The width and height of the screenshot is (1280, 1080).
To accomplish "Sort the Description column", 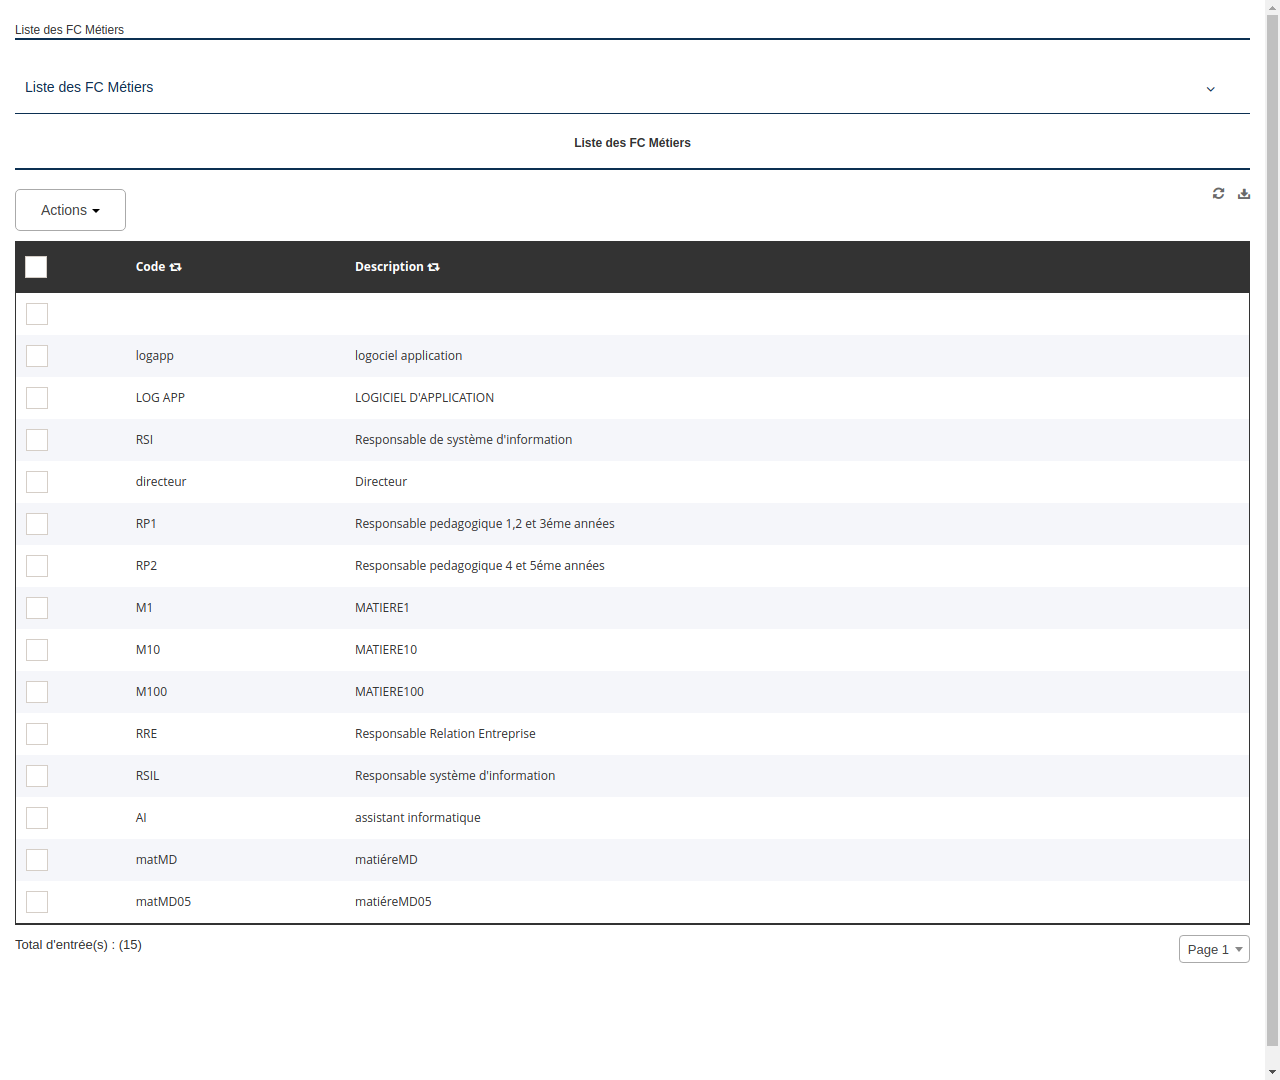I will tap(433, 266).
